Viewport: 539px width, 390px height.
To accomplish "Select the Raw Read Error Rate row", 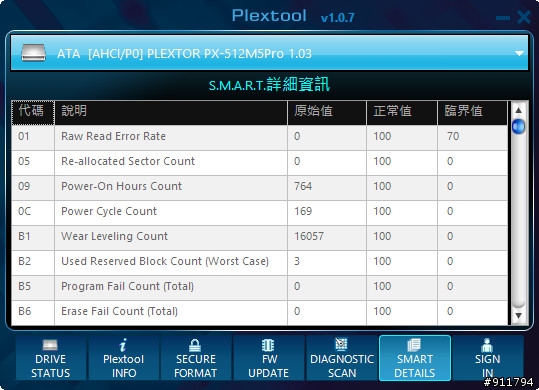I will tap(260, 137).
